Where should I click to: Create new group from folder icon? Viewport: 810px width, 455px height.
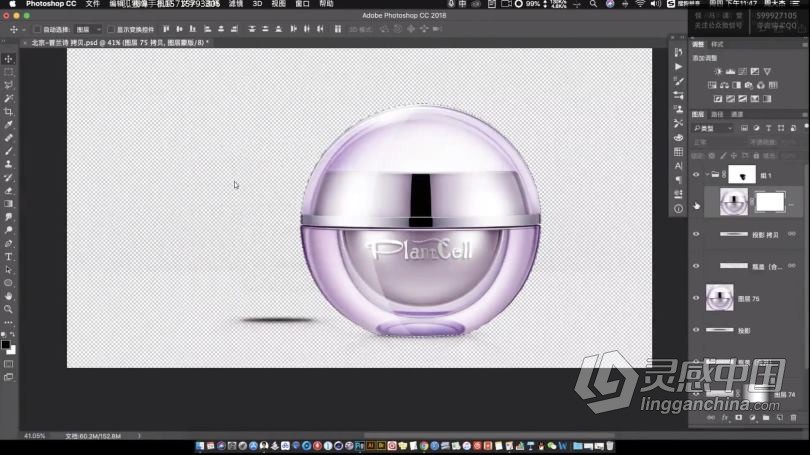766,417
